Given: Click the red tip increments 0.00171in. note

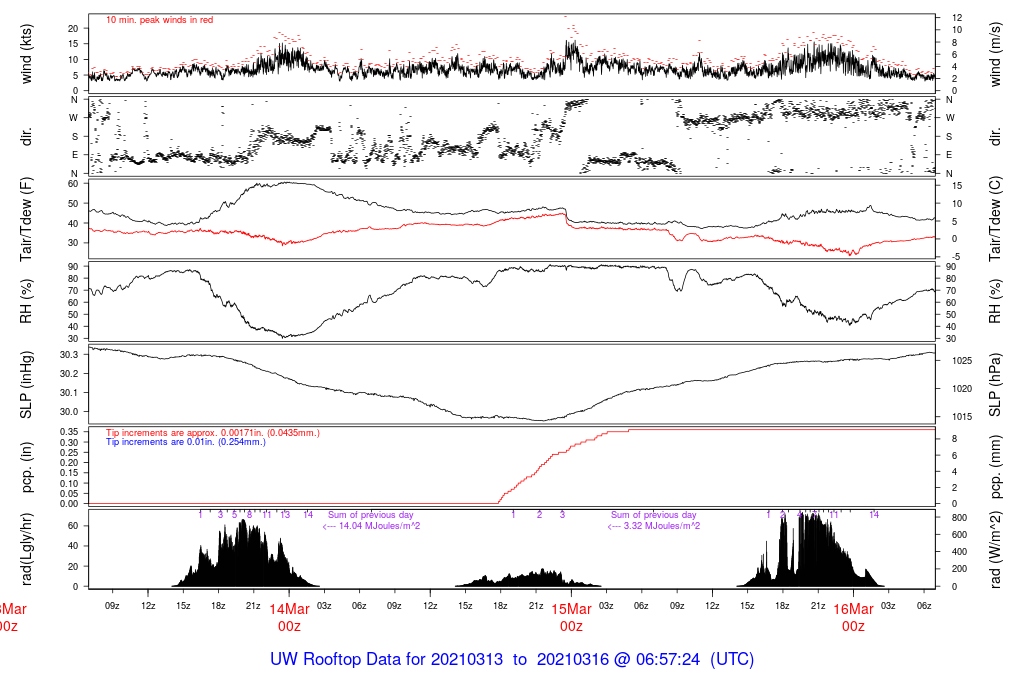Looking at the screenshot, I should click(x=213, y=433).
